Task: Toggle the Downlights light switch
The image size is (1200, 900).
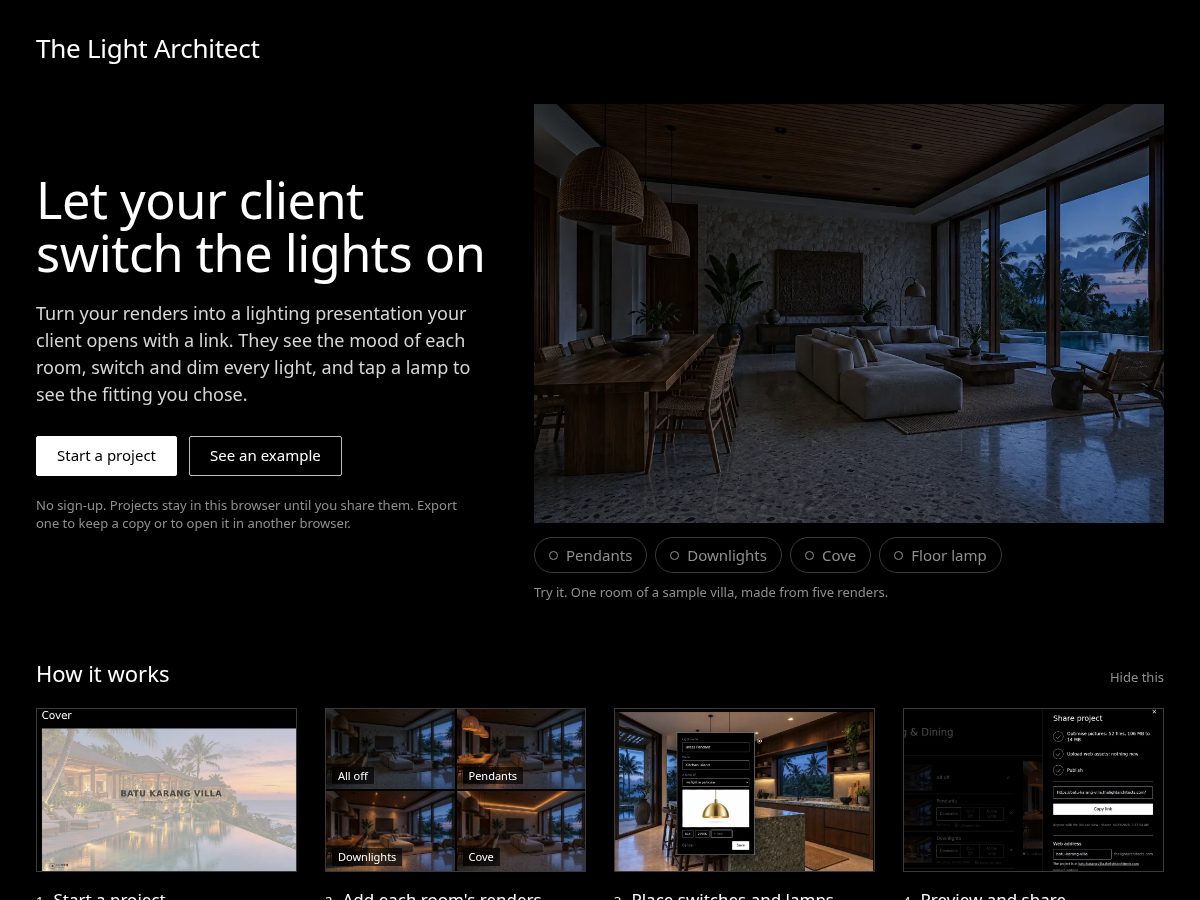Action: click(x=718, y=555)
